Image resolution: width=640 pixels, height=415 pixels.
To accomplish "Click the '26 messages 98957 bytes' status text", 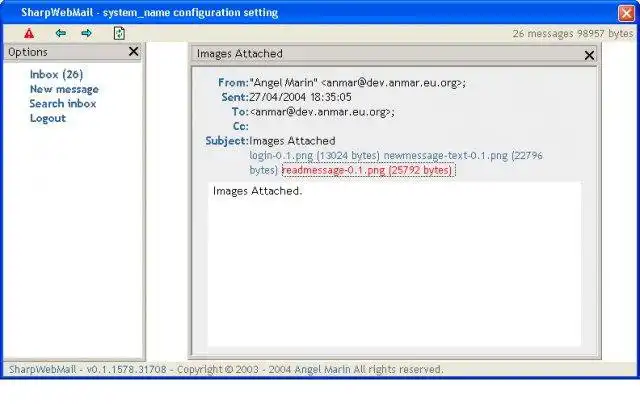I will (x=573, y=34).
